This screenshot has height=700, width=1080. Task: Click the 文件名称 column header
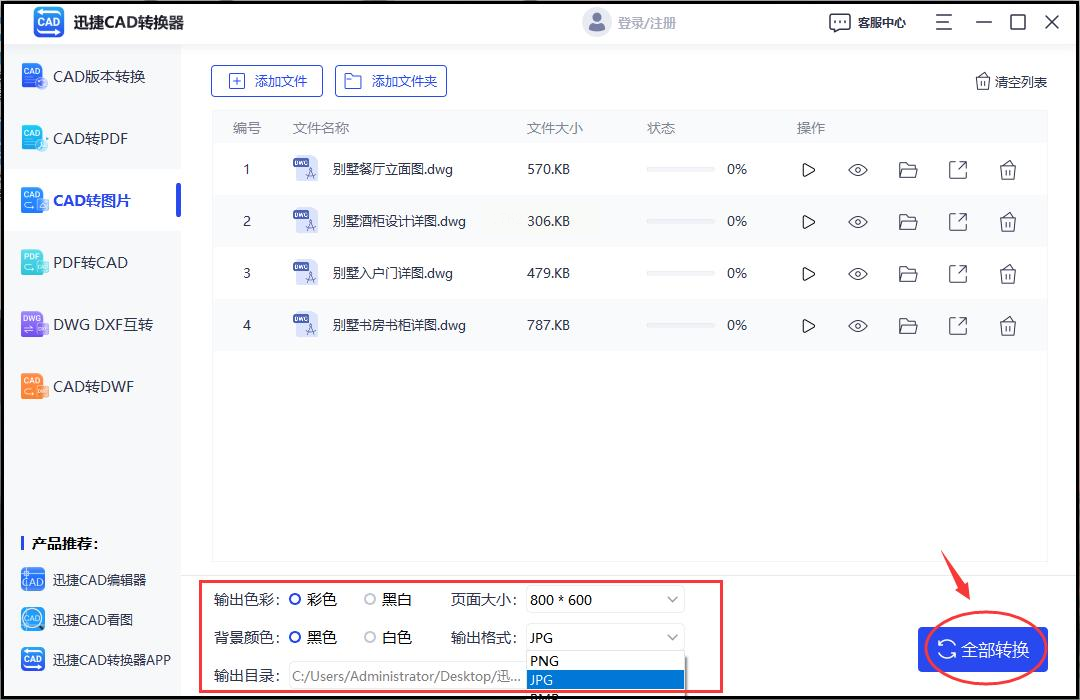pos(321,128)
